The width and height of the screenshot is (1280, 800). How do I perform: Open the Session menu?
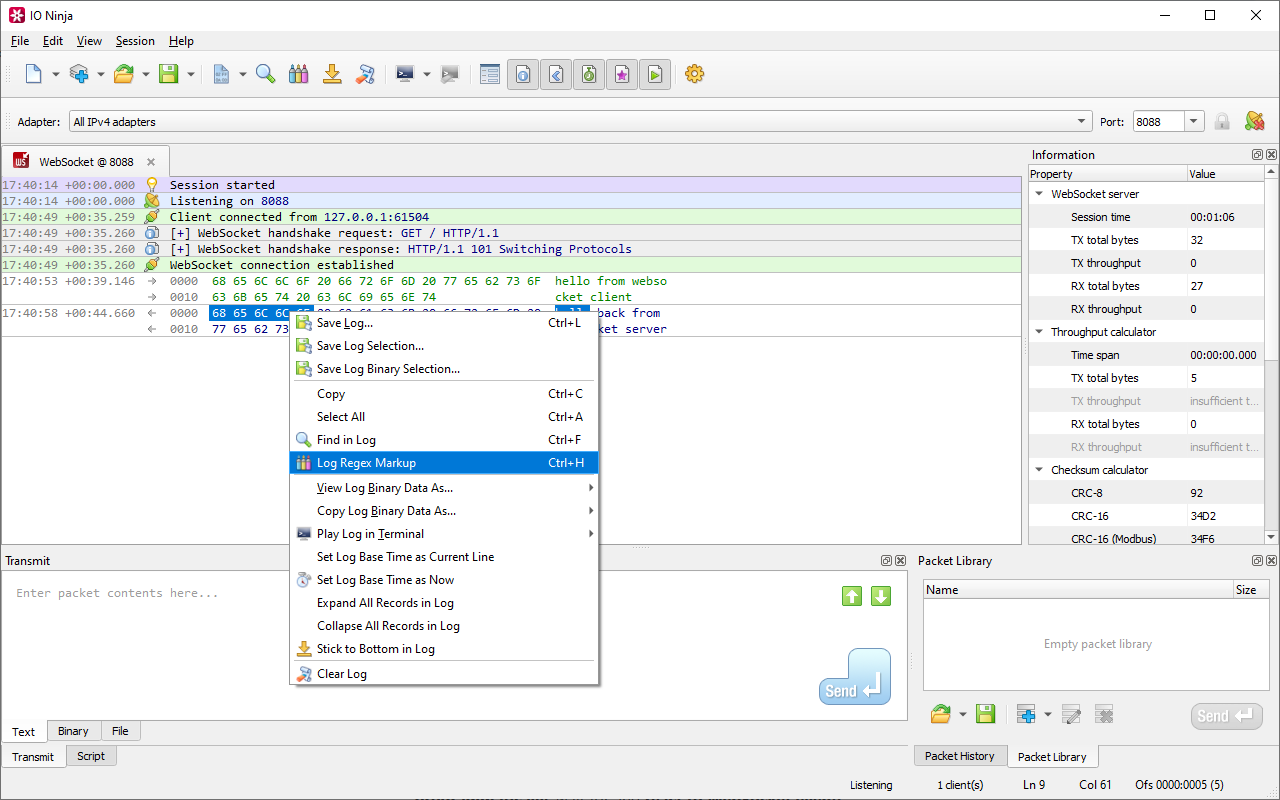135,41
